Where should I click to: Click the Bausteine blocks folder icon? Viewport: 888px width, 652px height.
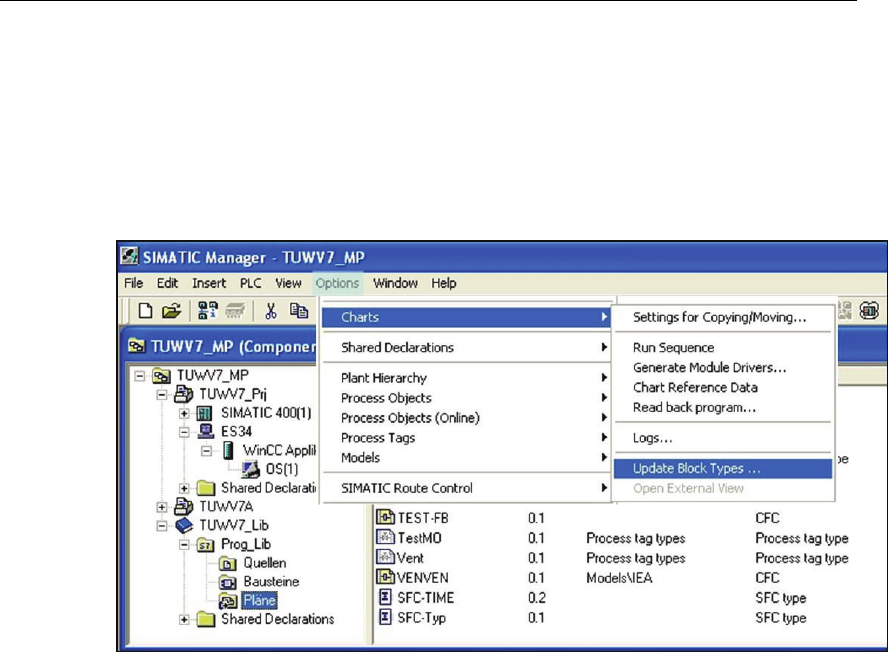coord(227,582)
